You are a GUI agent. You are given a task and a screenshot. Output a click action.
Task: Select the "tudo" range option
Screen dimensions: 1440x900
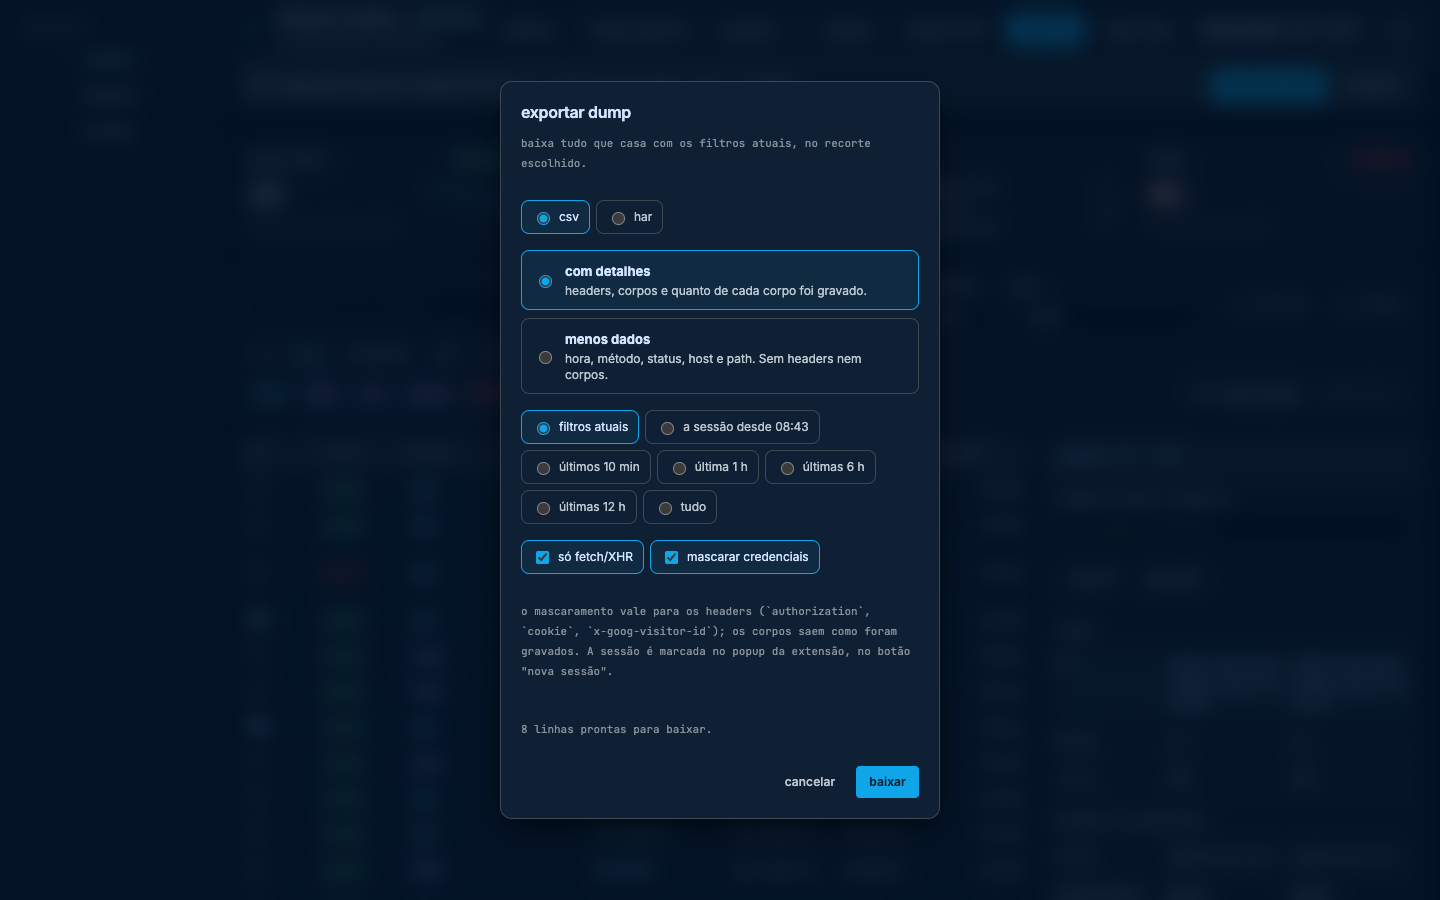pos(680,507)
